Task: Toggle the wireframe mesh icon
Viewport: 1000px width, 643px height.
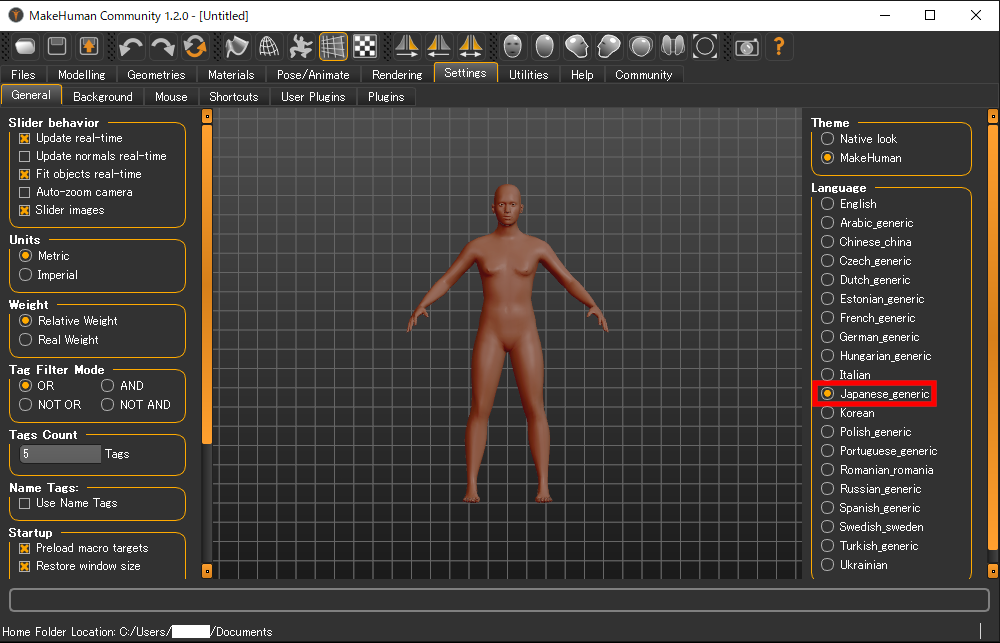Action: click(268, 46)
